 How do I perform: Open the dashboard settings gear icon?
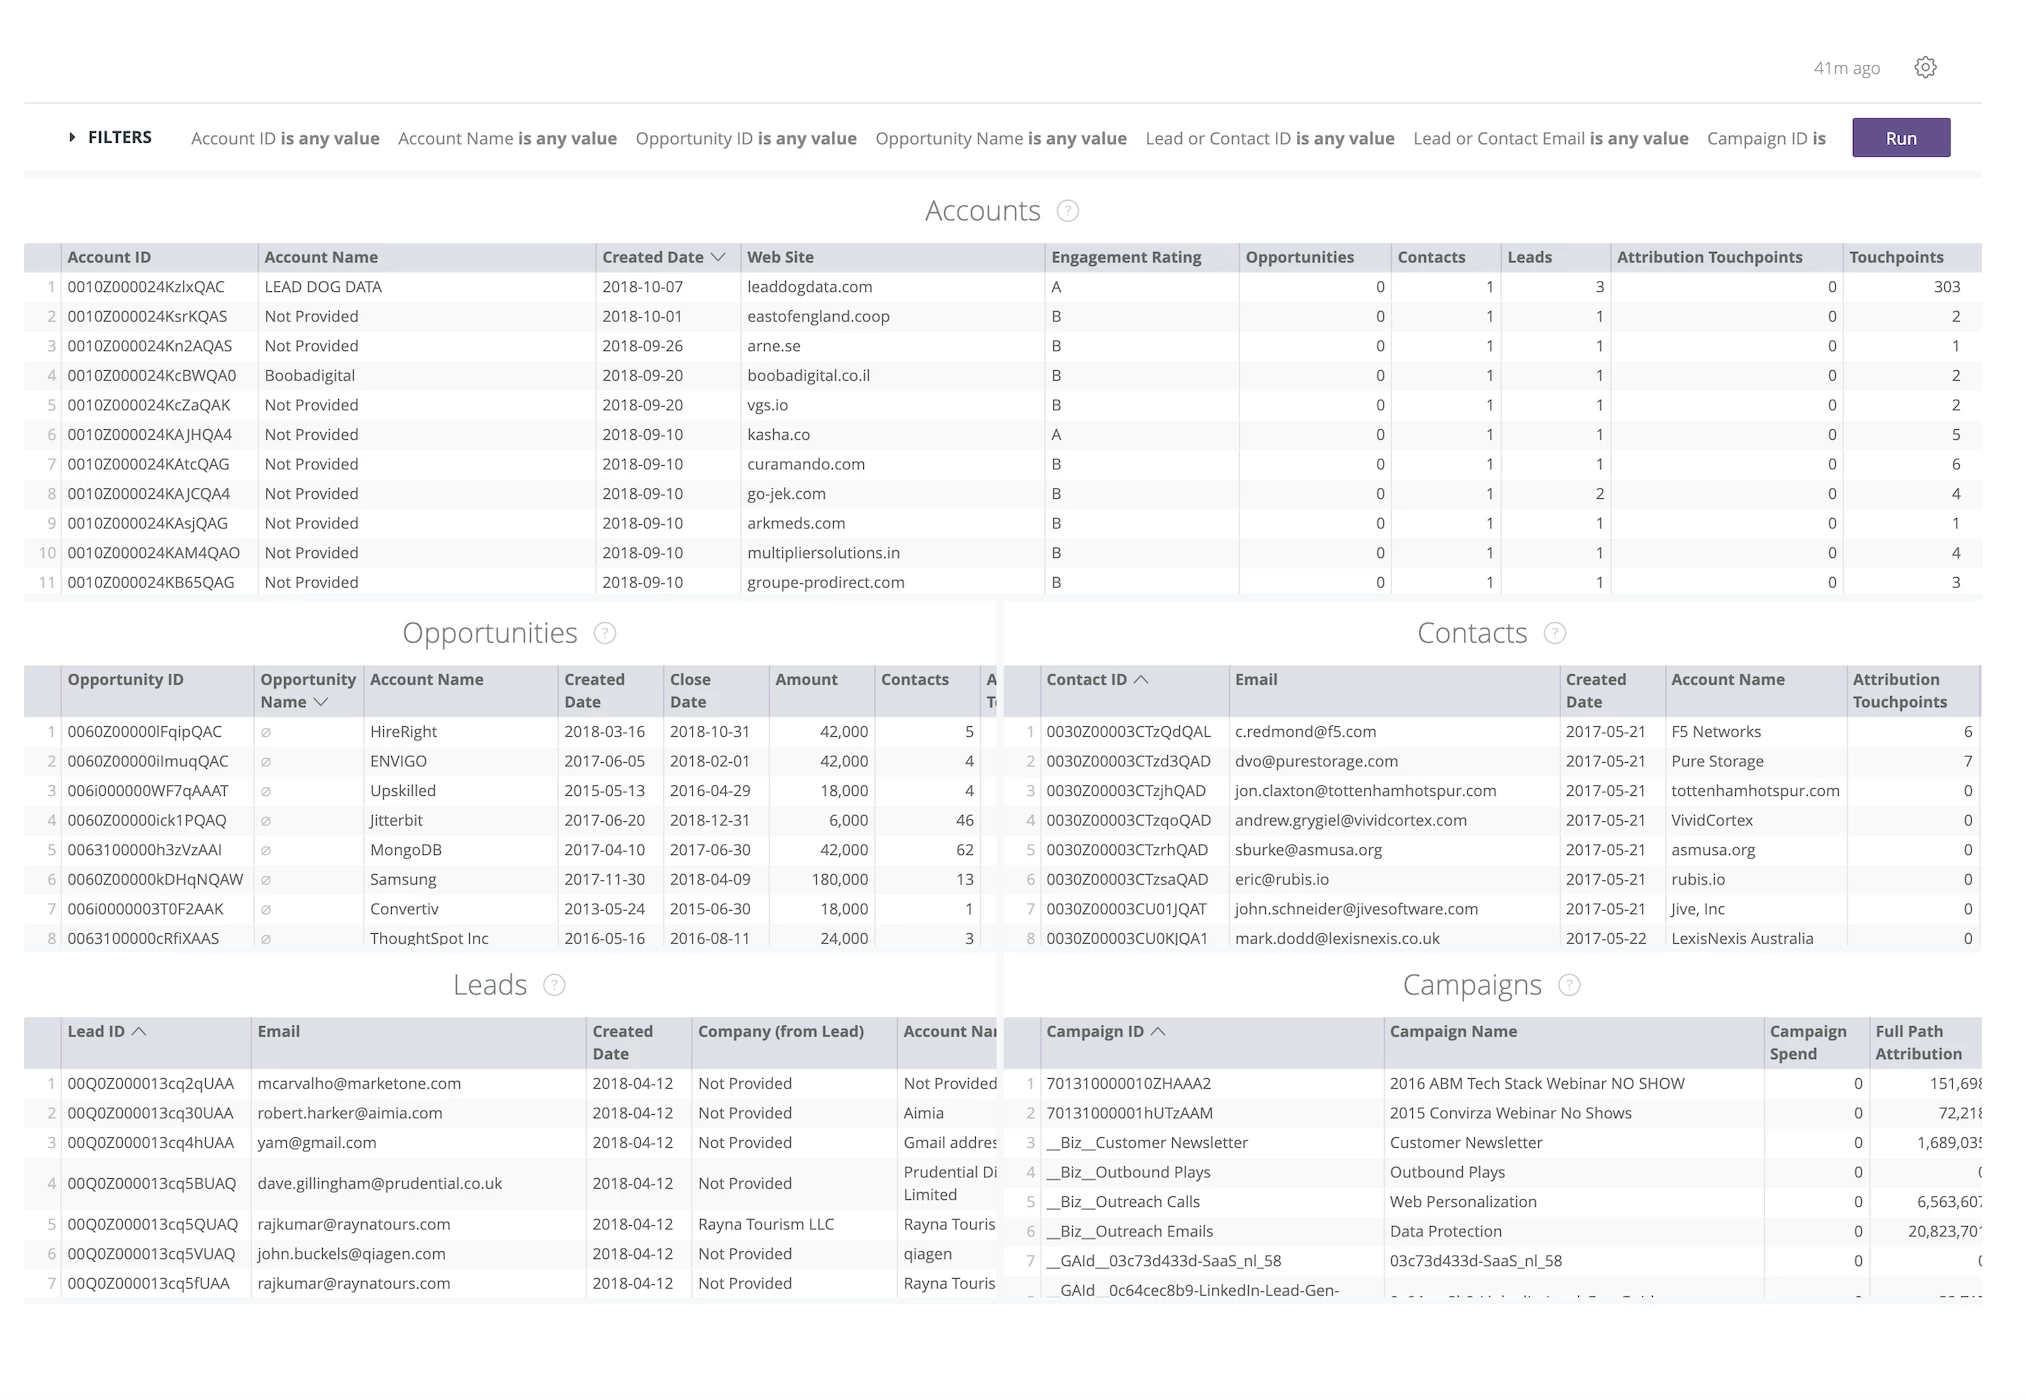pyautogui.click(x=1925, y=67)
